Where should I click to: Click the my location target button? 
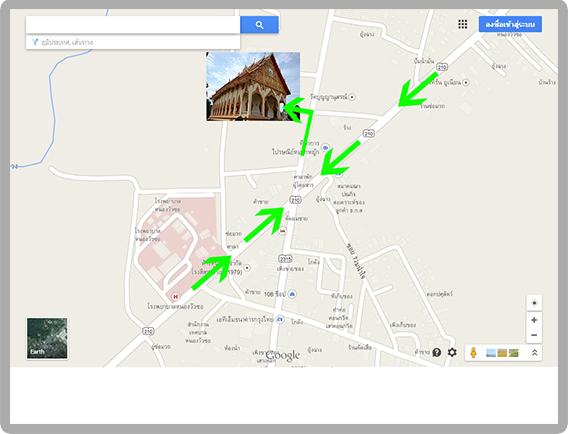pyautogui.click(x=534, y=303)
